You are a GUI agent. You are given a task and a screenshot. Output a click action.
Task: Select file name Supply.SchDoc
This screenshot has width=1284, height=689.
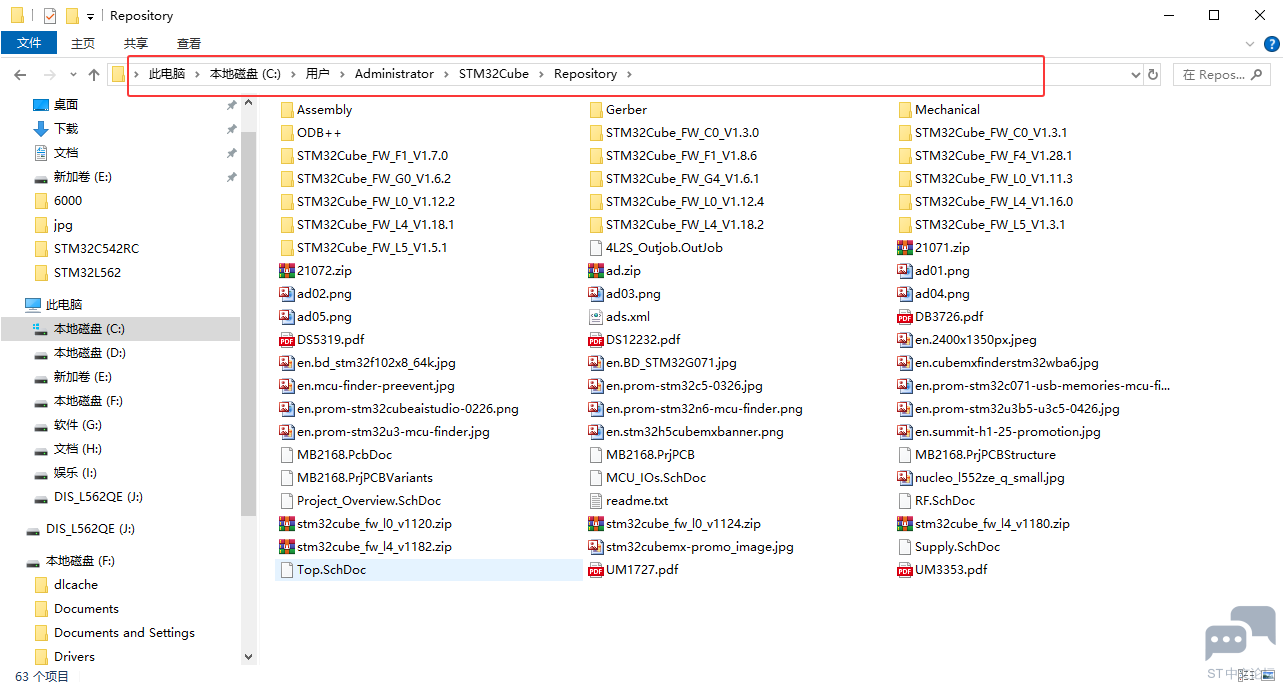coord(957,547)
